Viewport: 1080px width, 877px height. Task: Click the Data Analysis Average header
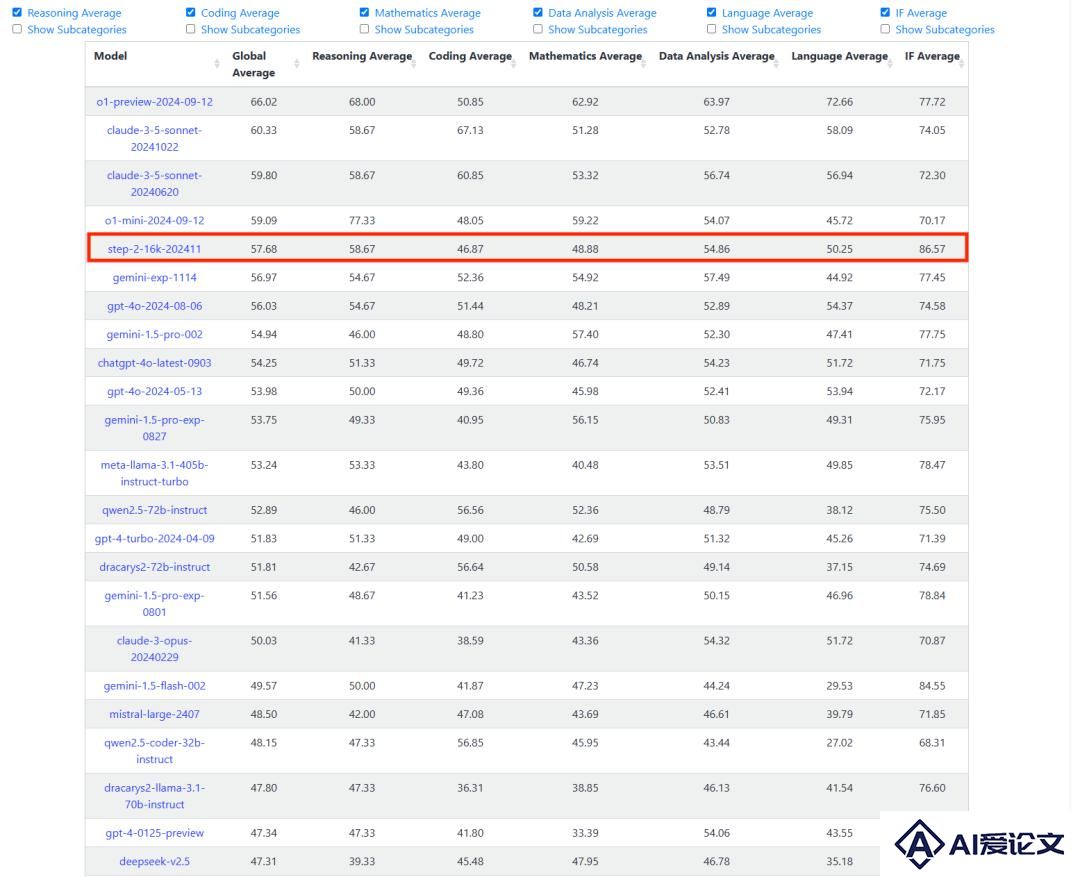[x=716, y=56]
